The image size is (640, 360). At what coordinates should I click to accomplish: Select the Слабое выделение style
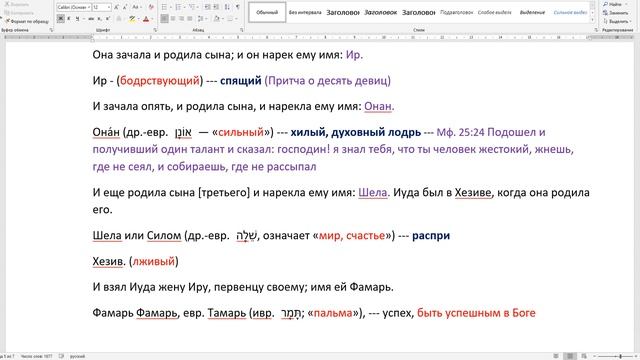[x=494, y=12]
